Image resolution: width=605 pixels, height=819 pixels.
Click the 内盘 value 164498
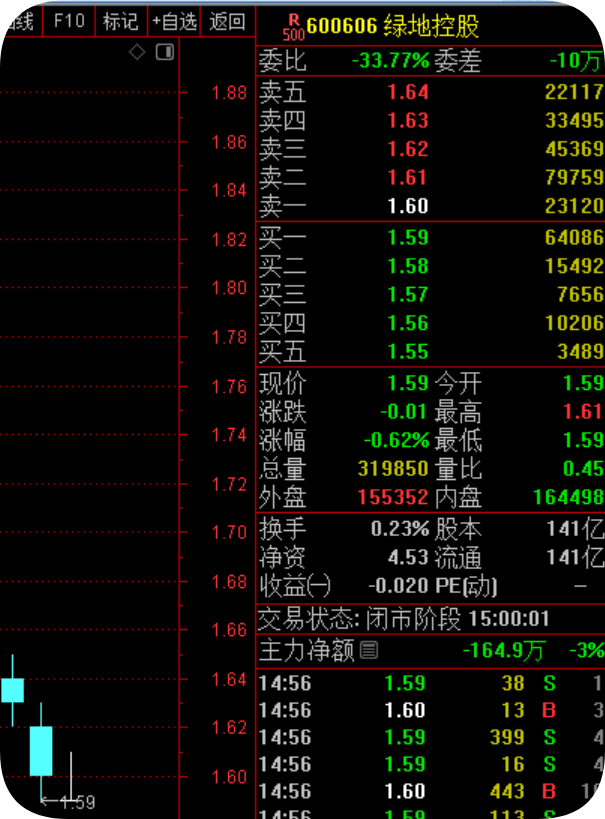coord(568,497)
